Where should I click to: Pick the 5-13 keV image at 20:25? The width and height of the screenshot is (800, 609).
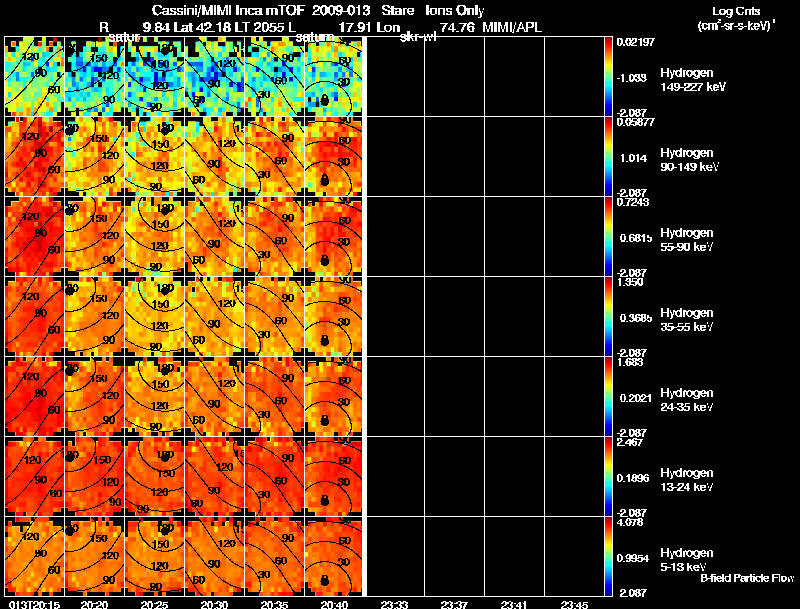(x=154, y=557)
